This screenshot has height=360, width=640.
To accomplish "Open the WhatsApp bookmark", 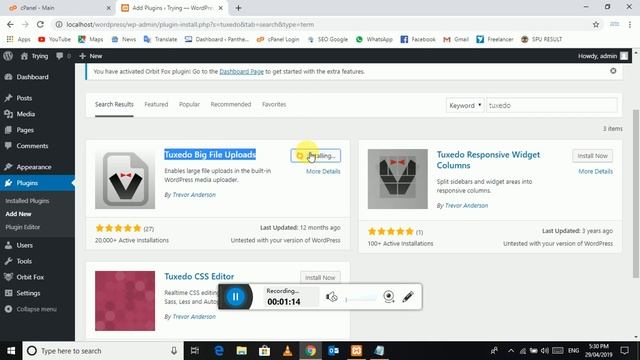I will coord(374,39).
